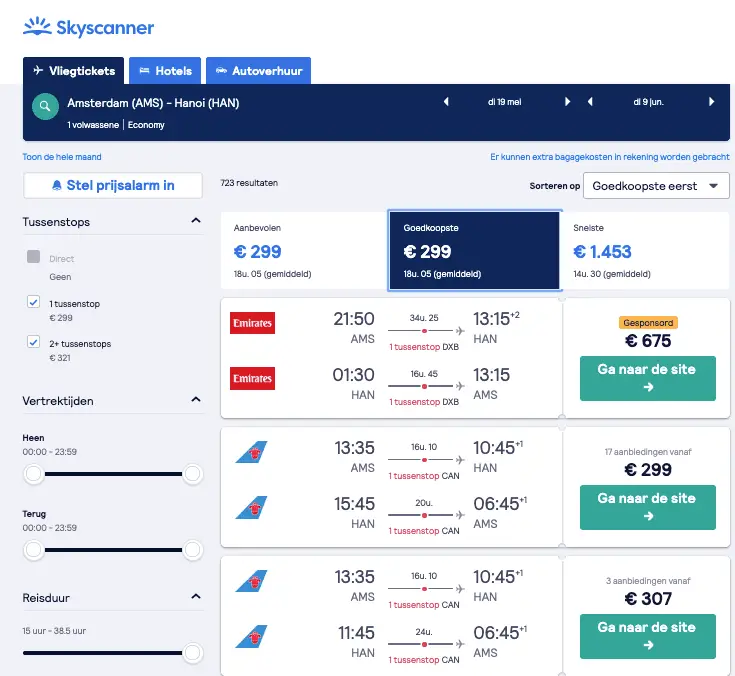The image size is (735, 676).
Task: Click the Emirates logo on the outbound flight
Action: 252,323
